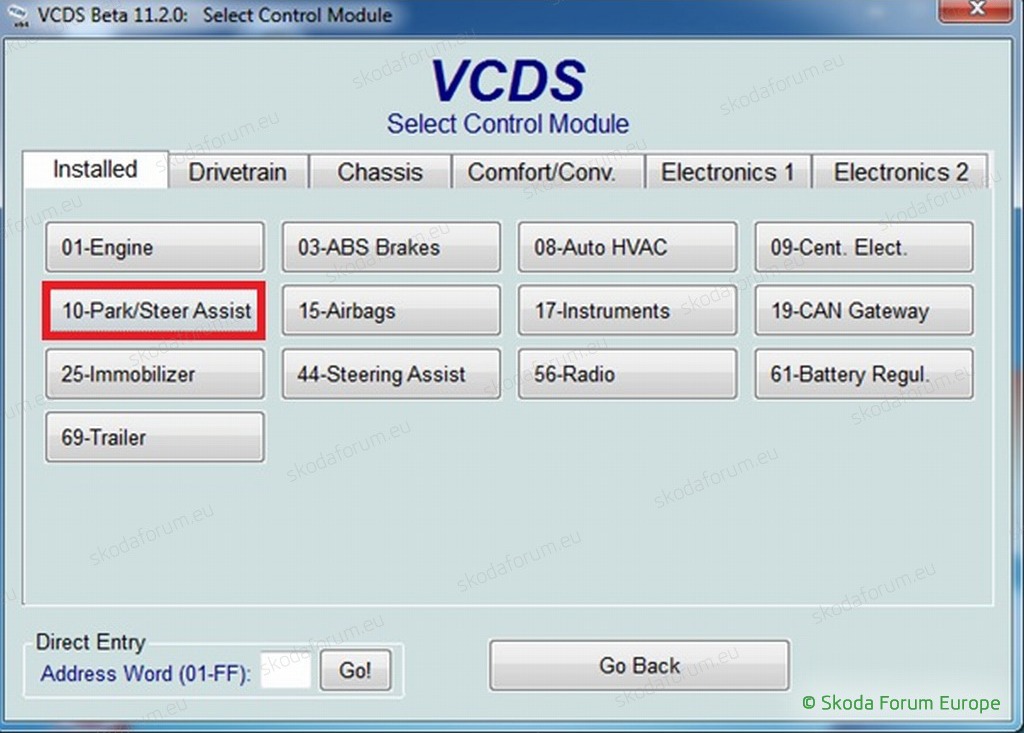Switch to the Electronics 2 tab
1024x733 pixels.
(x=901, y=172)
